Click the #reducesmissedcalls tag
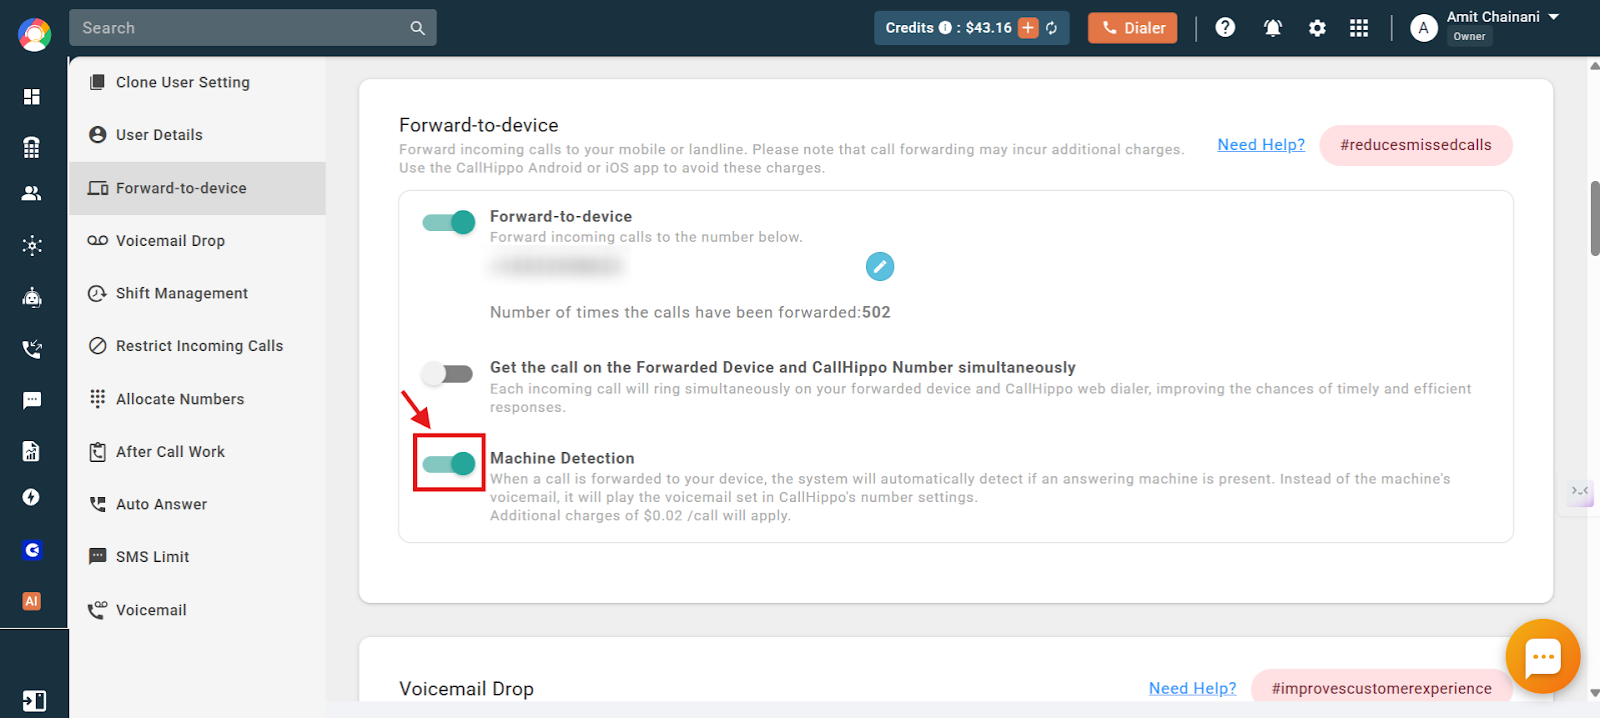 1416,145
